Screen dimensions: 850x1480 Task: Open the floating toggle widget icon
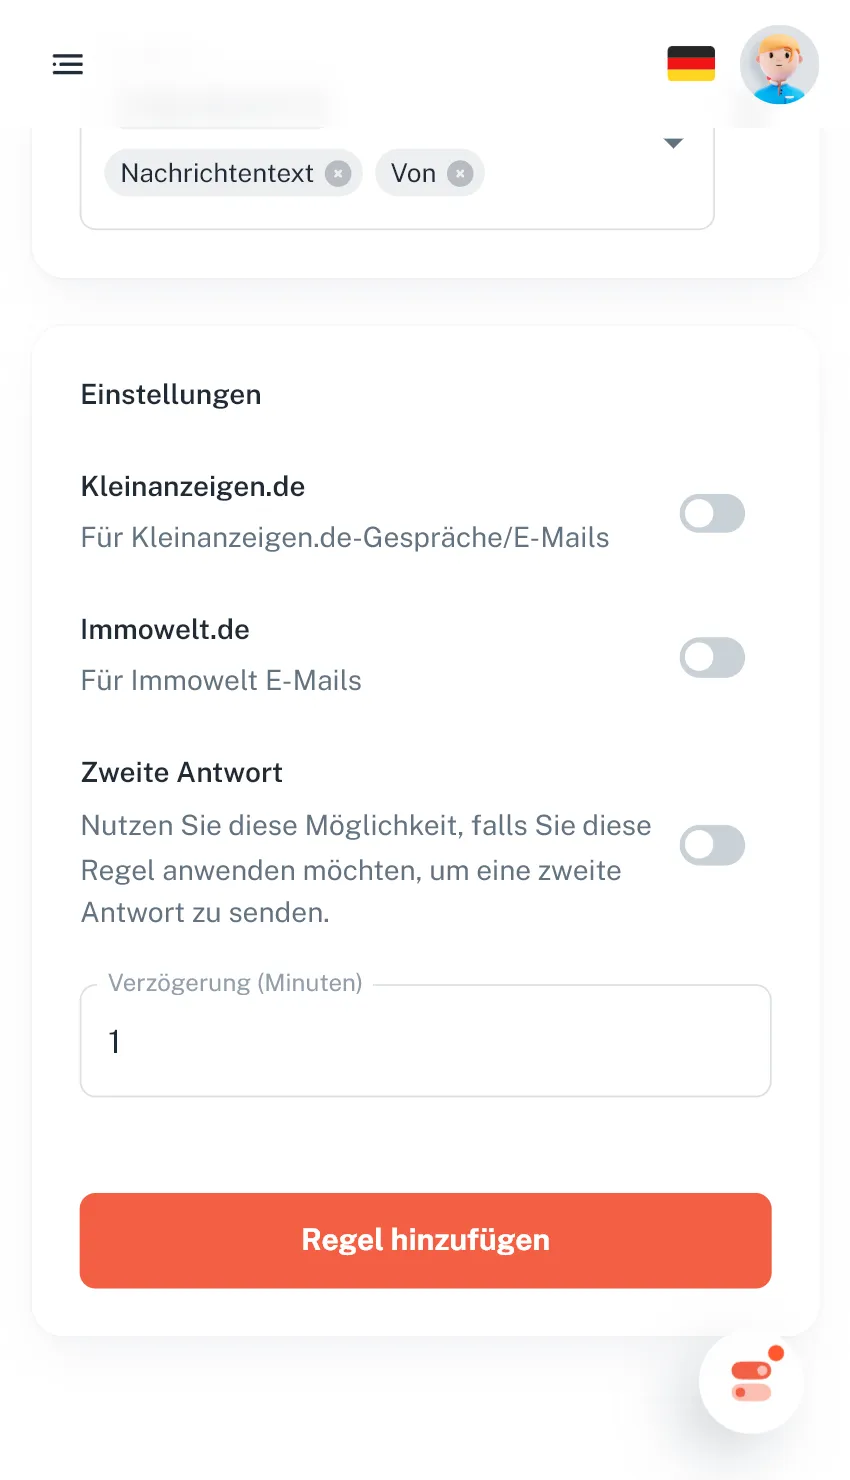coord(752,1382)
